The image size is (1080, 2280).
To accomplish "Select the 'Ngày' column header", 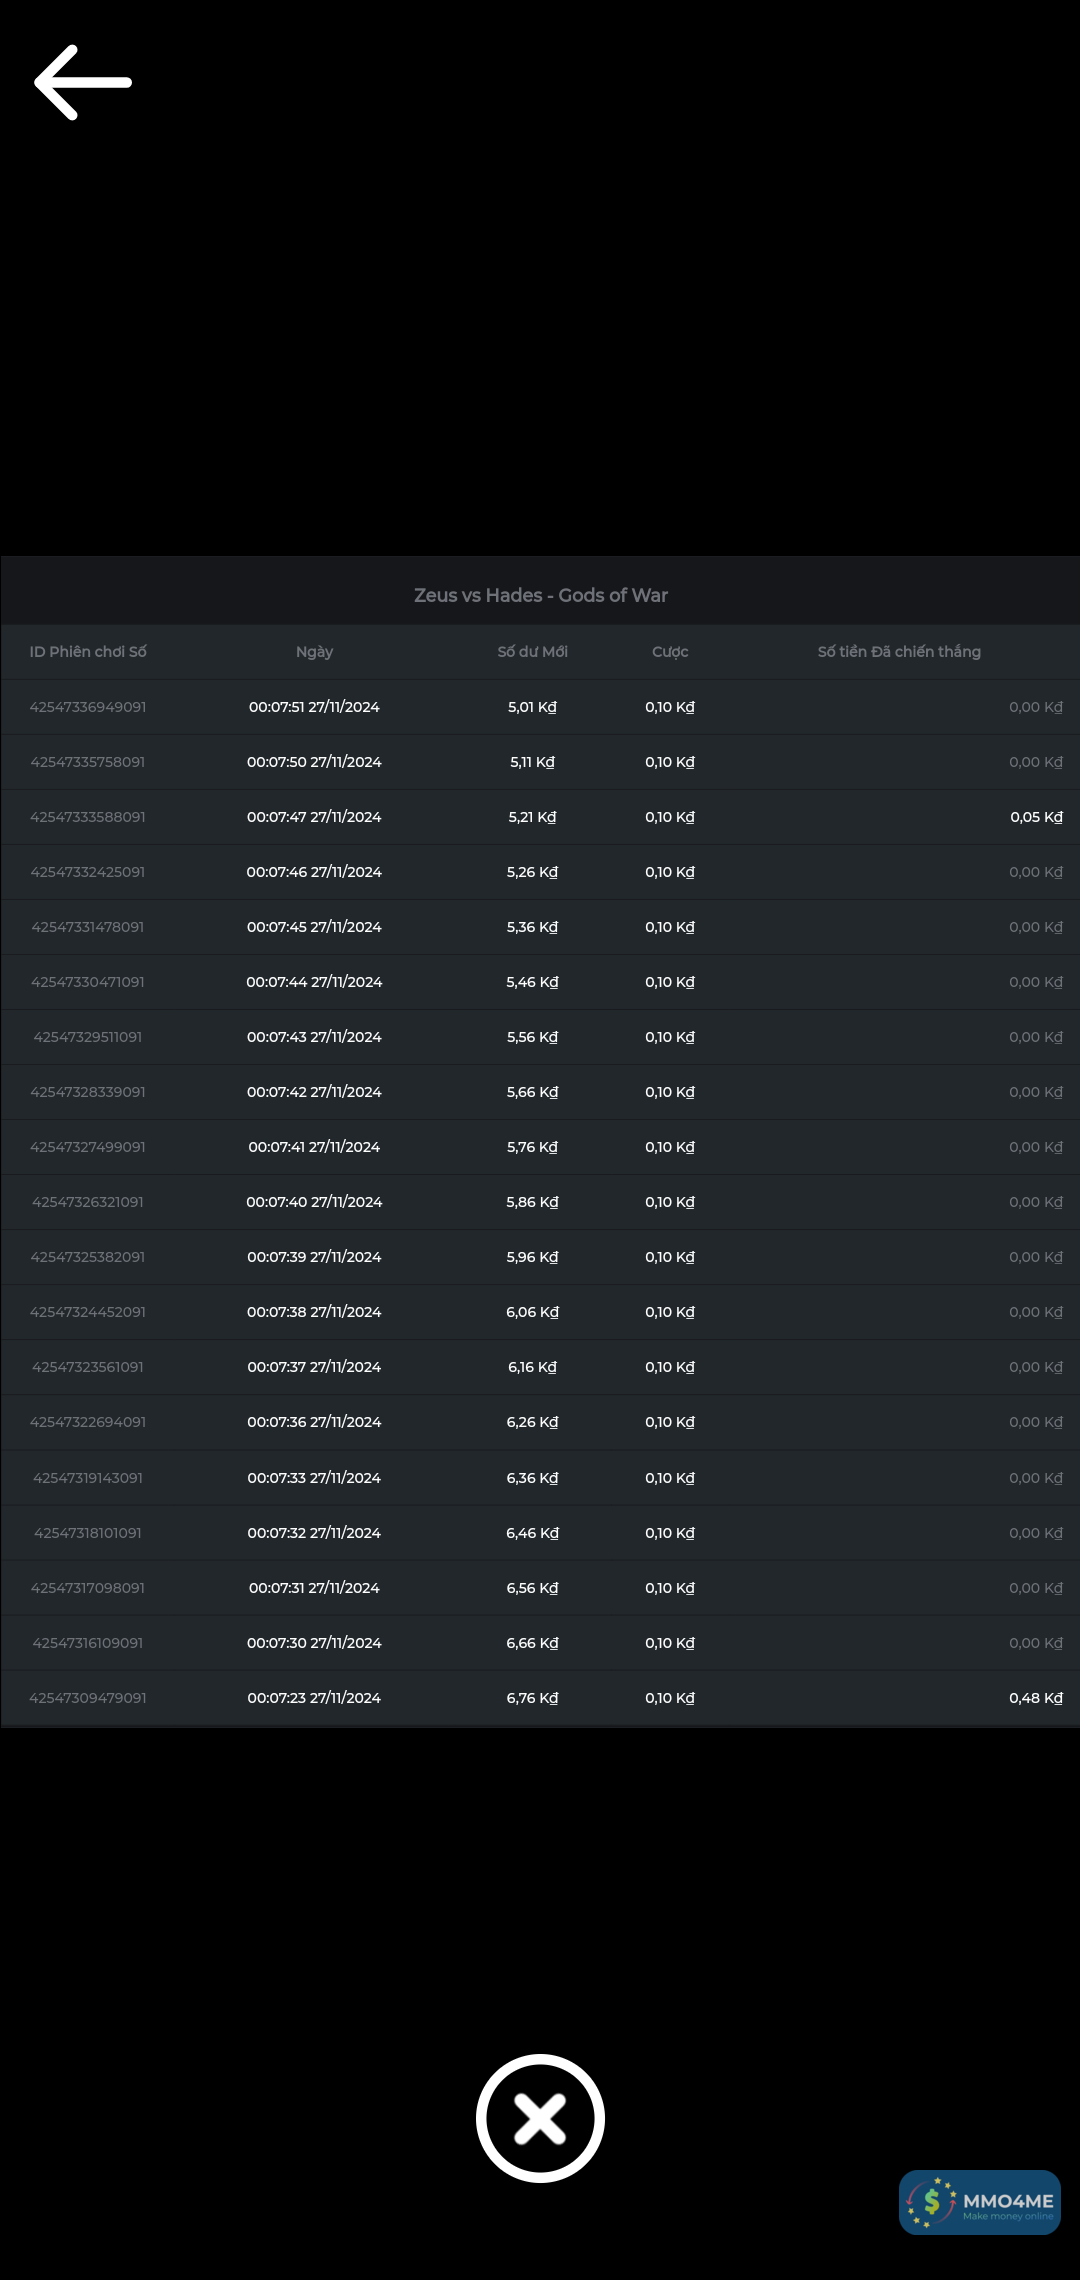I will click(314, 652).
